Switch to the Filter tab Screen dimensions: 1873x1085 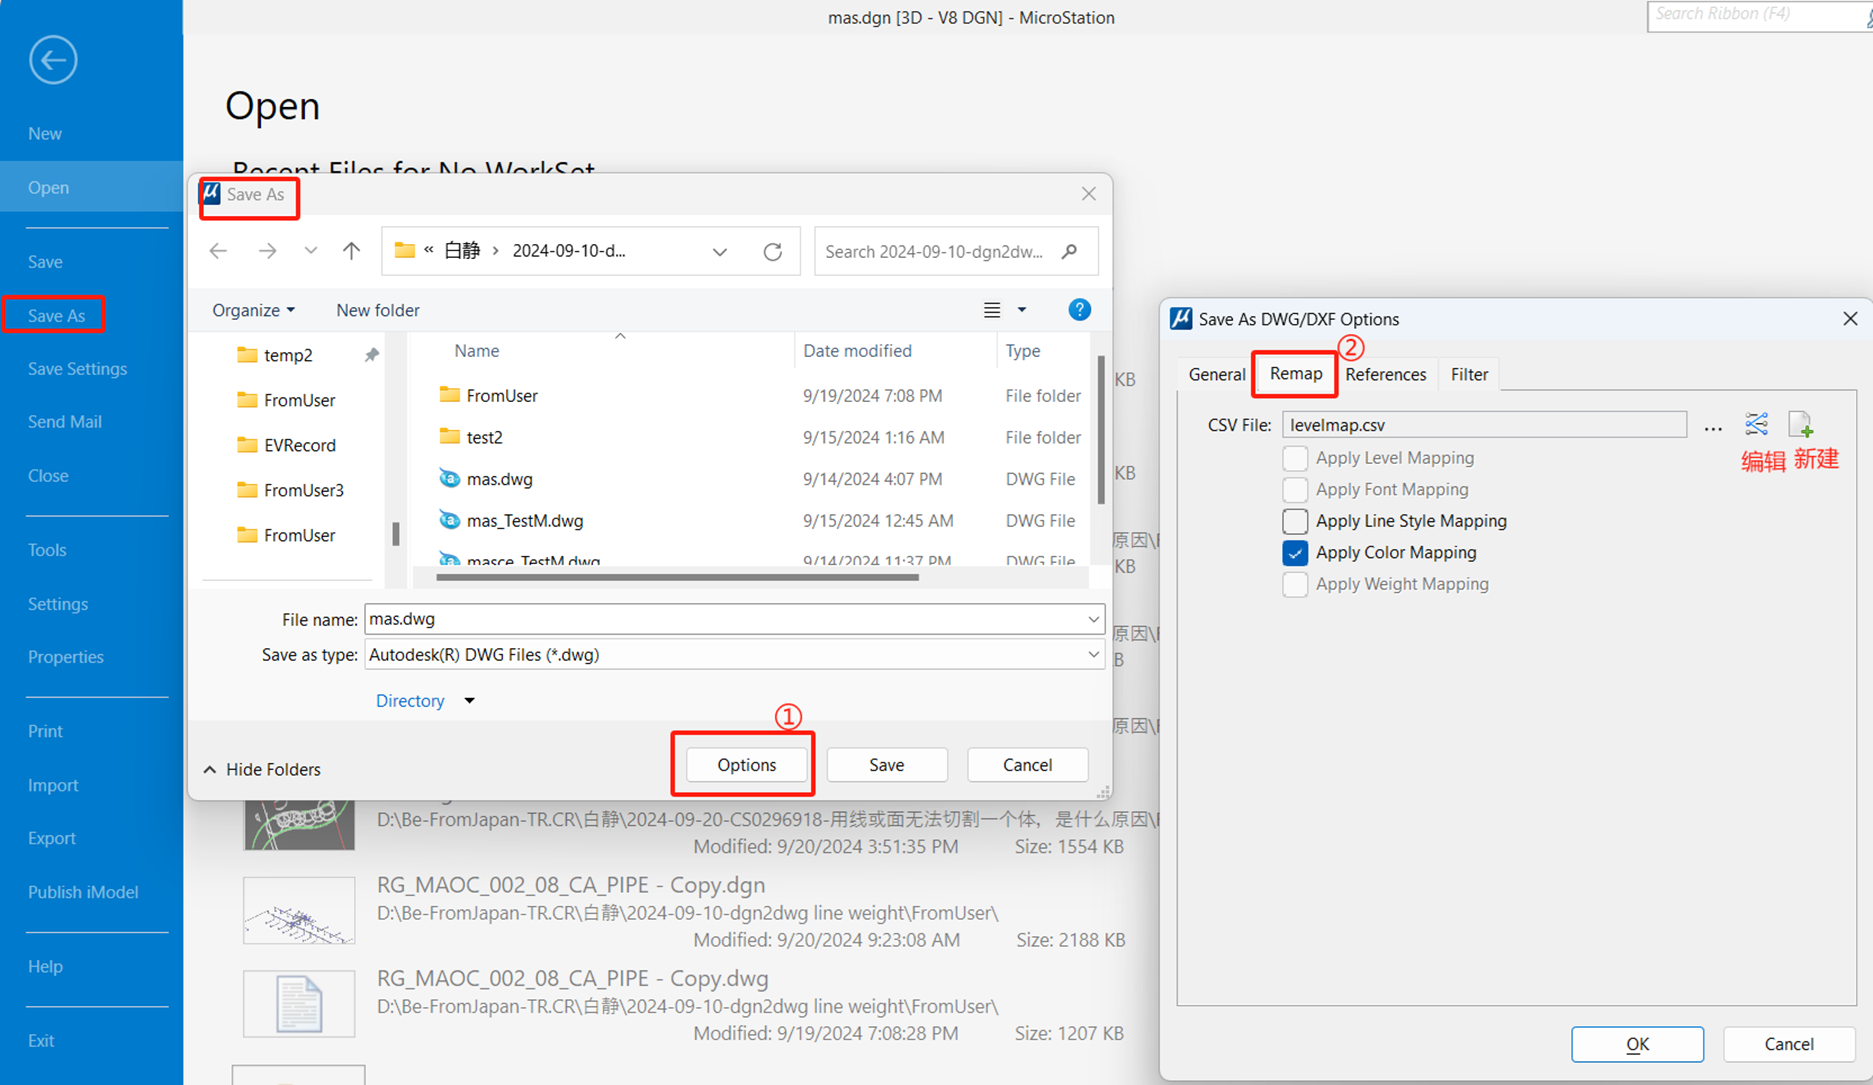pos(1469,374)
